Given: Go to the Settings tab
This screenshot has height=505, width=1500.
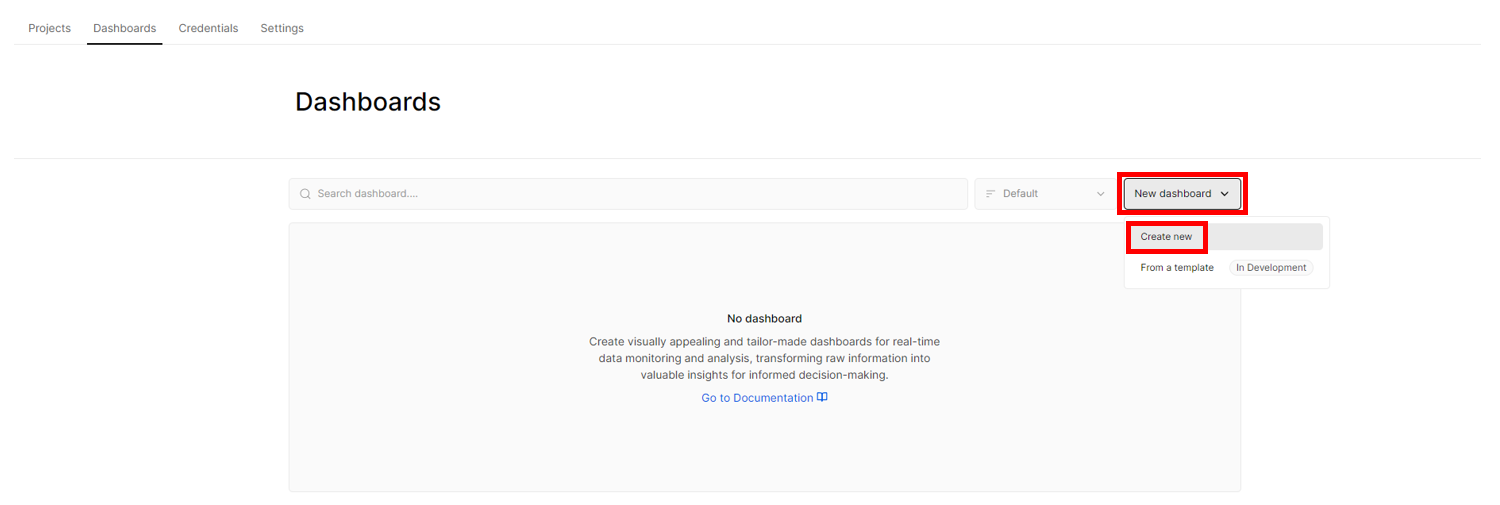Looking at the screenshot, I should click(x=282, y=28).
